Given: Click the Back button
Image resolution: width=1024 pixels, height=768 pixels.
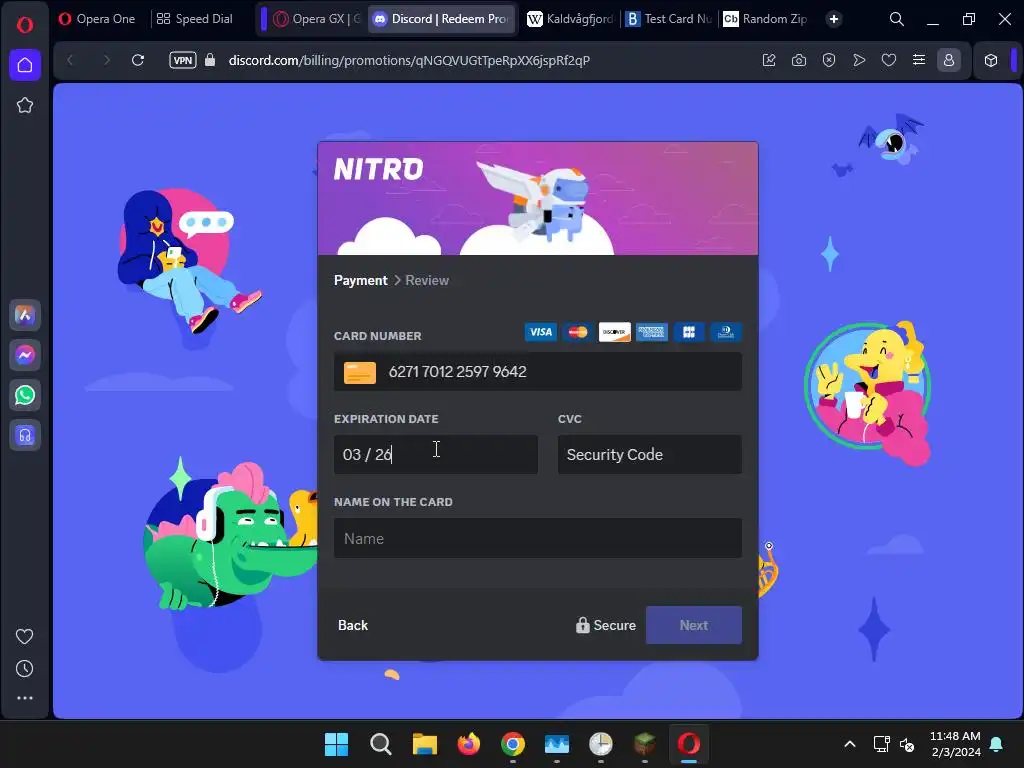Looking at the screenshot, I should pyautogui.click(x=353, y=625).
